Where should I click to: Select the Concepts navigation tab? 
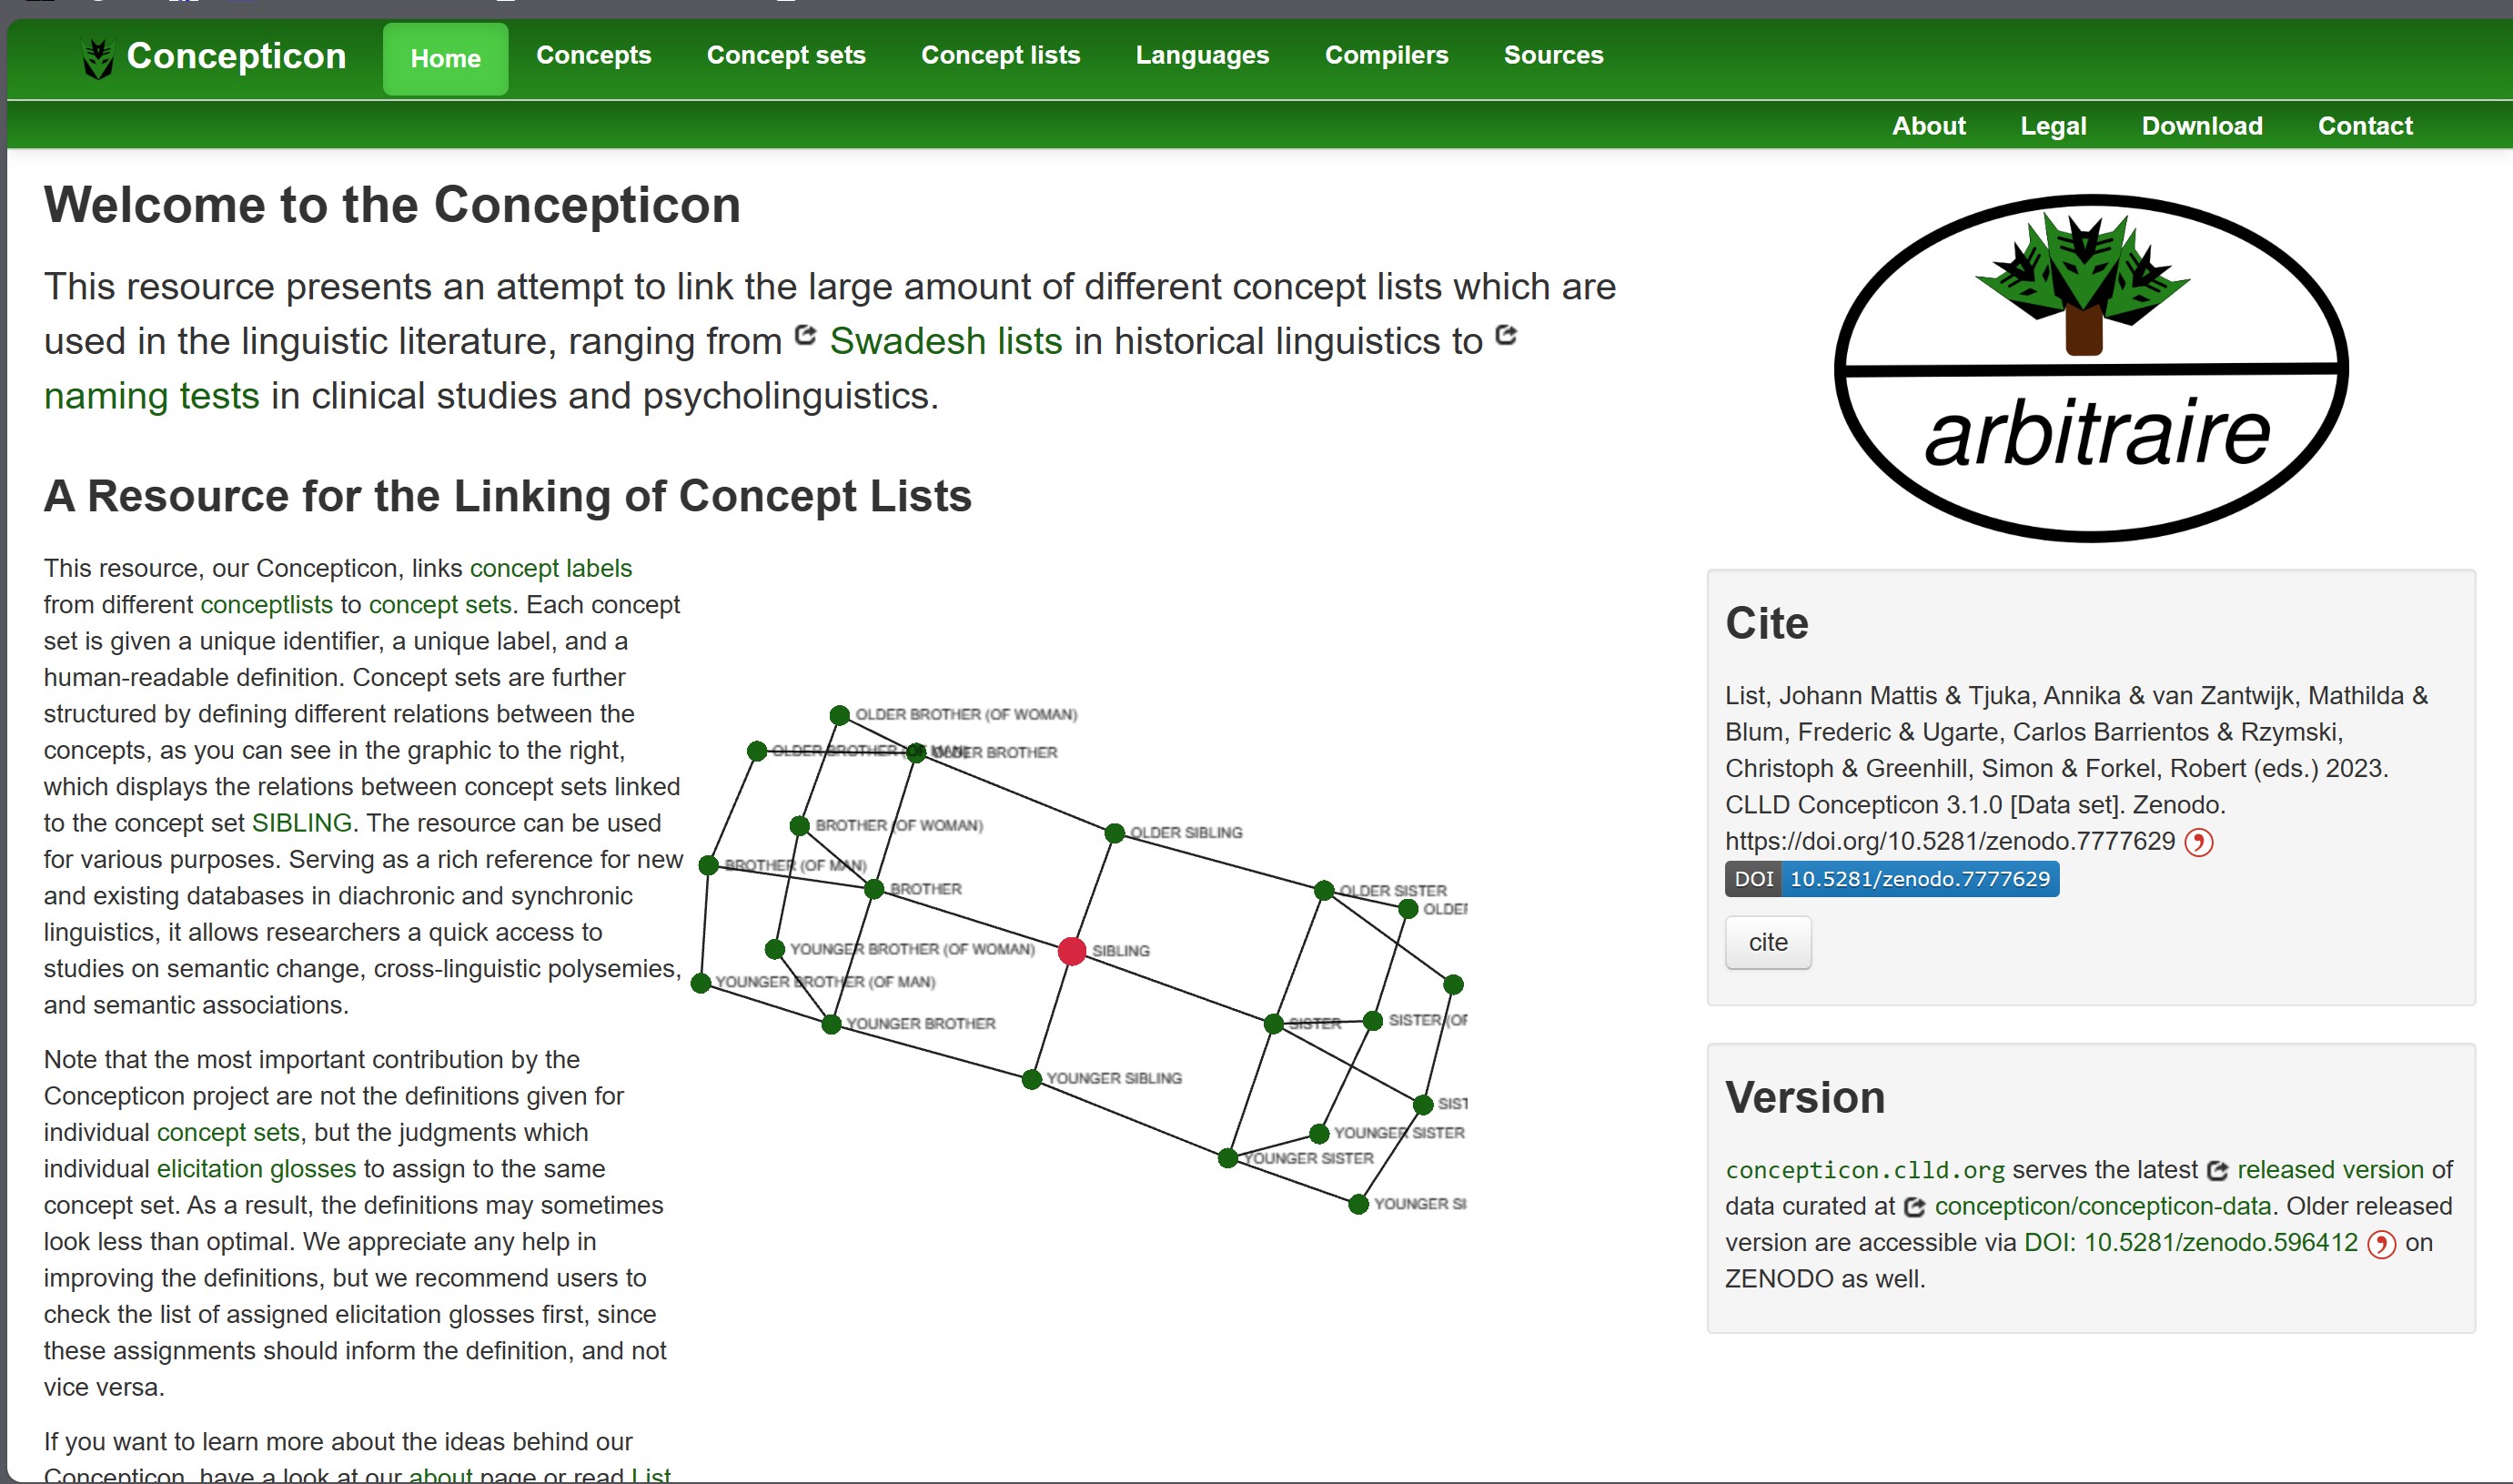point(593,55)
